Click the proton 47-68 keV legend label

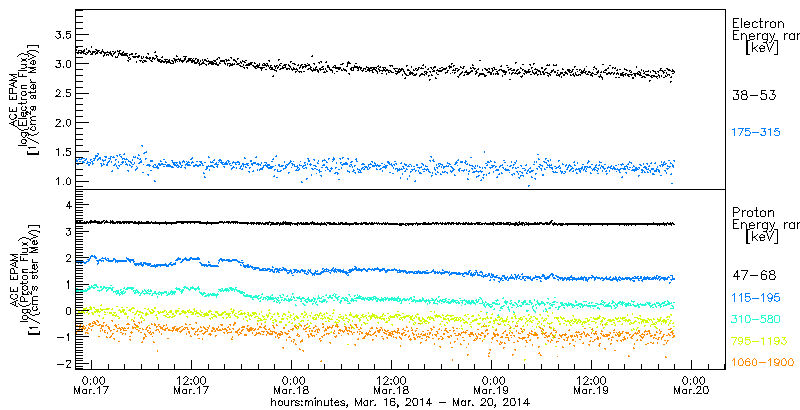pos(754,275)
